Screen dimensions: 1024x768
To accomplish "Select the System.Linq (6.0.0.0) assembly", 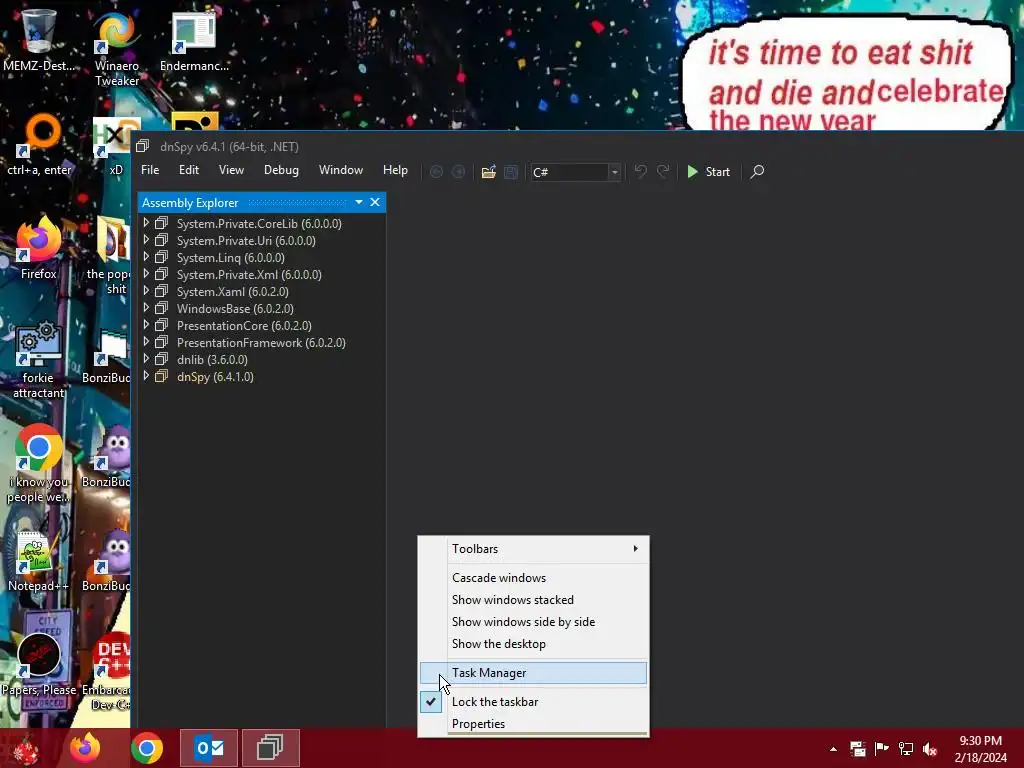I will tap(231, 257).
